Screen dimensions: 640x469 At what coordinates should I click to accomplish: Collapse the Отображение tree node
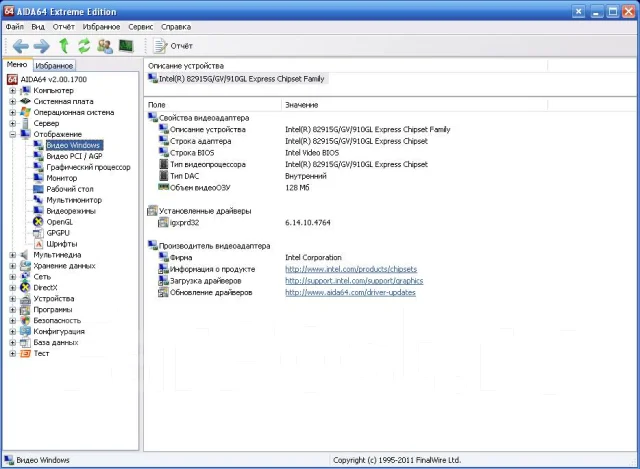(13, 134)
